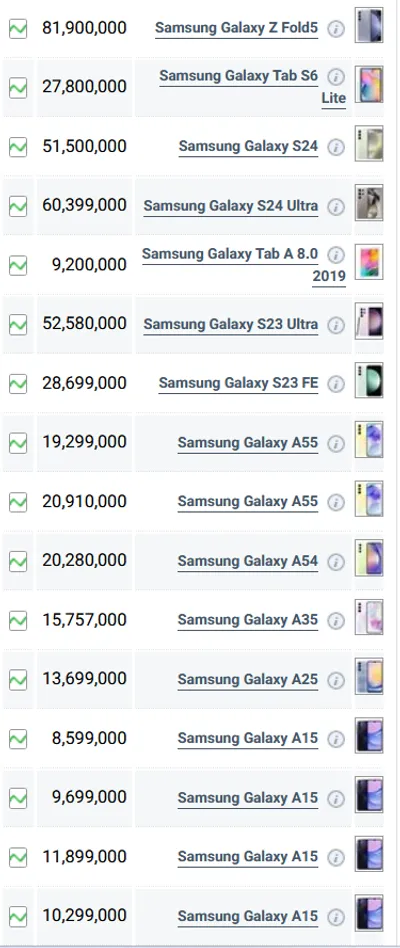Click Galaxy S24 product thumbnail
The width and height of the screenshot is (400, 948).
369,144
